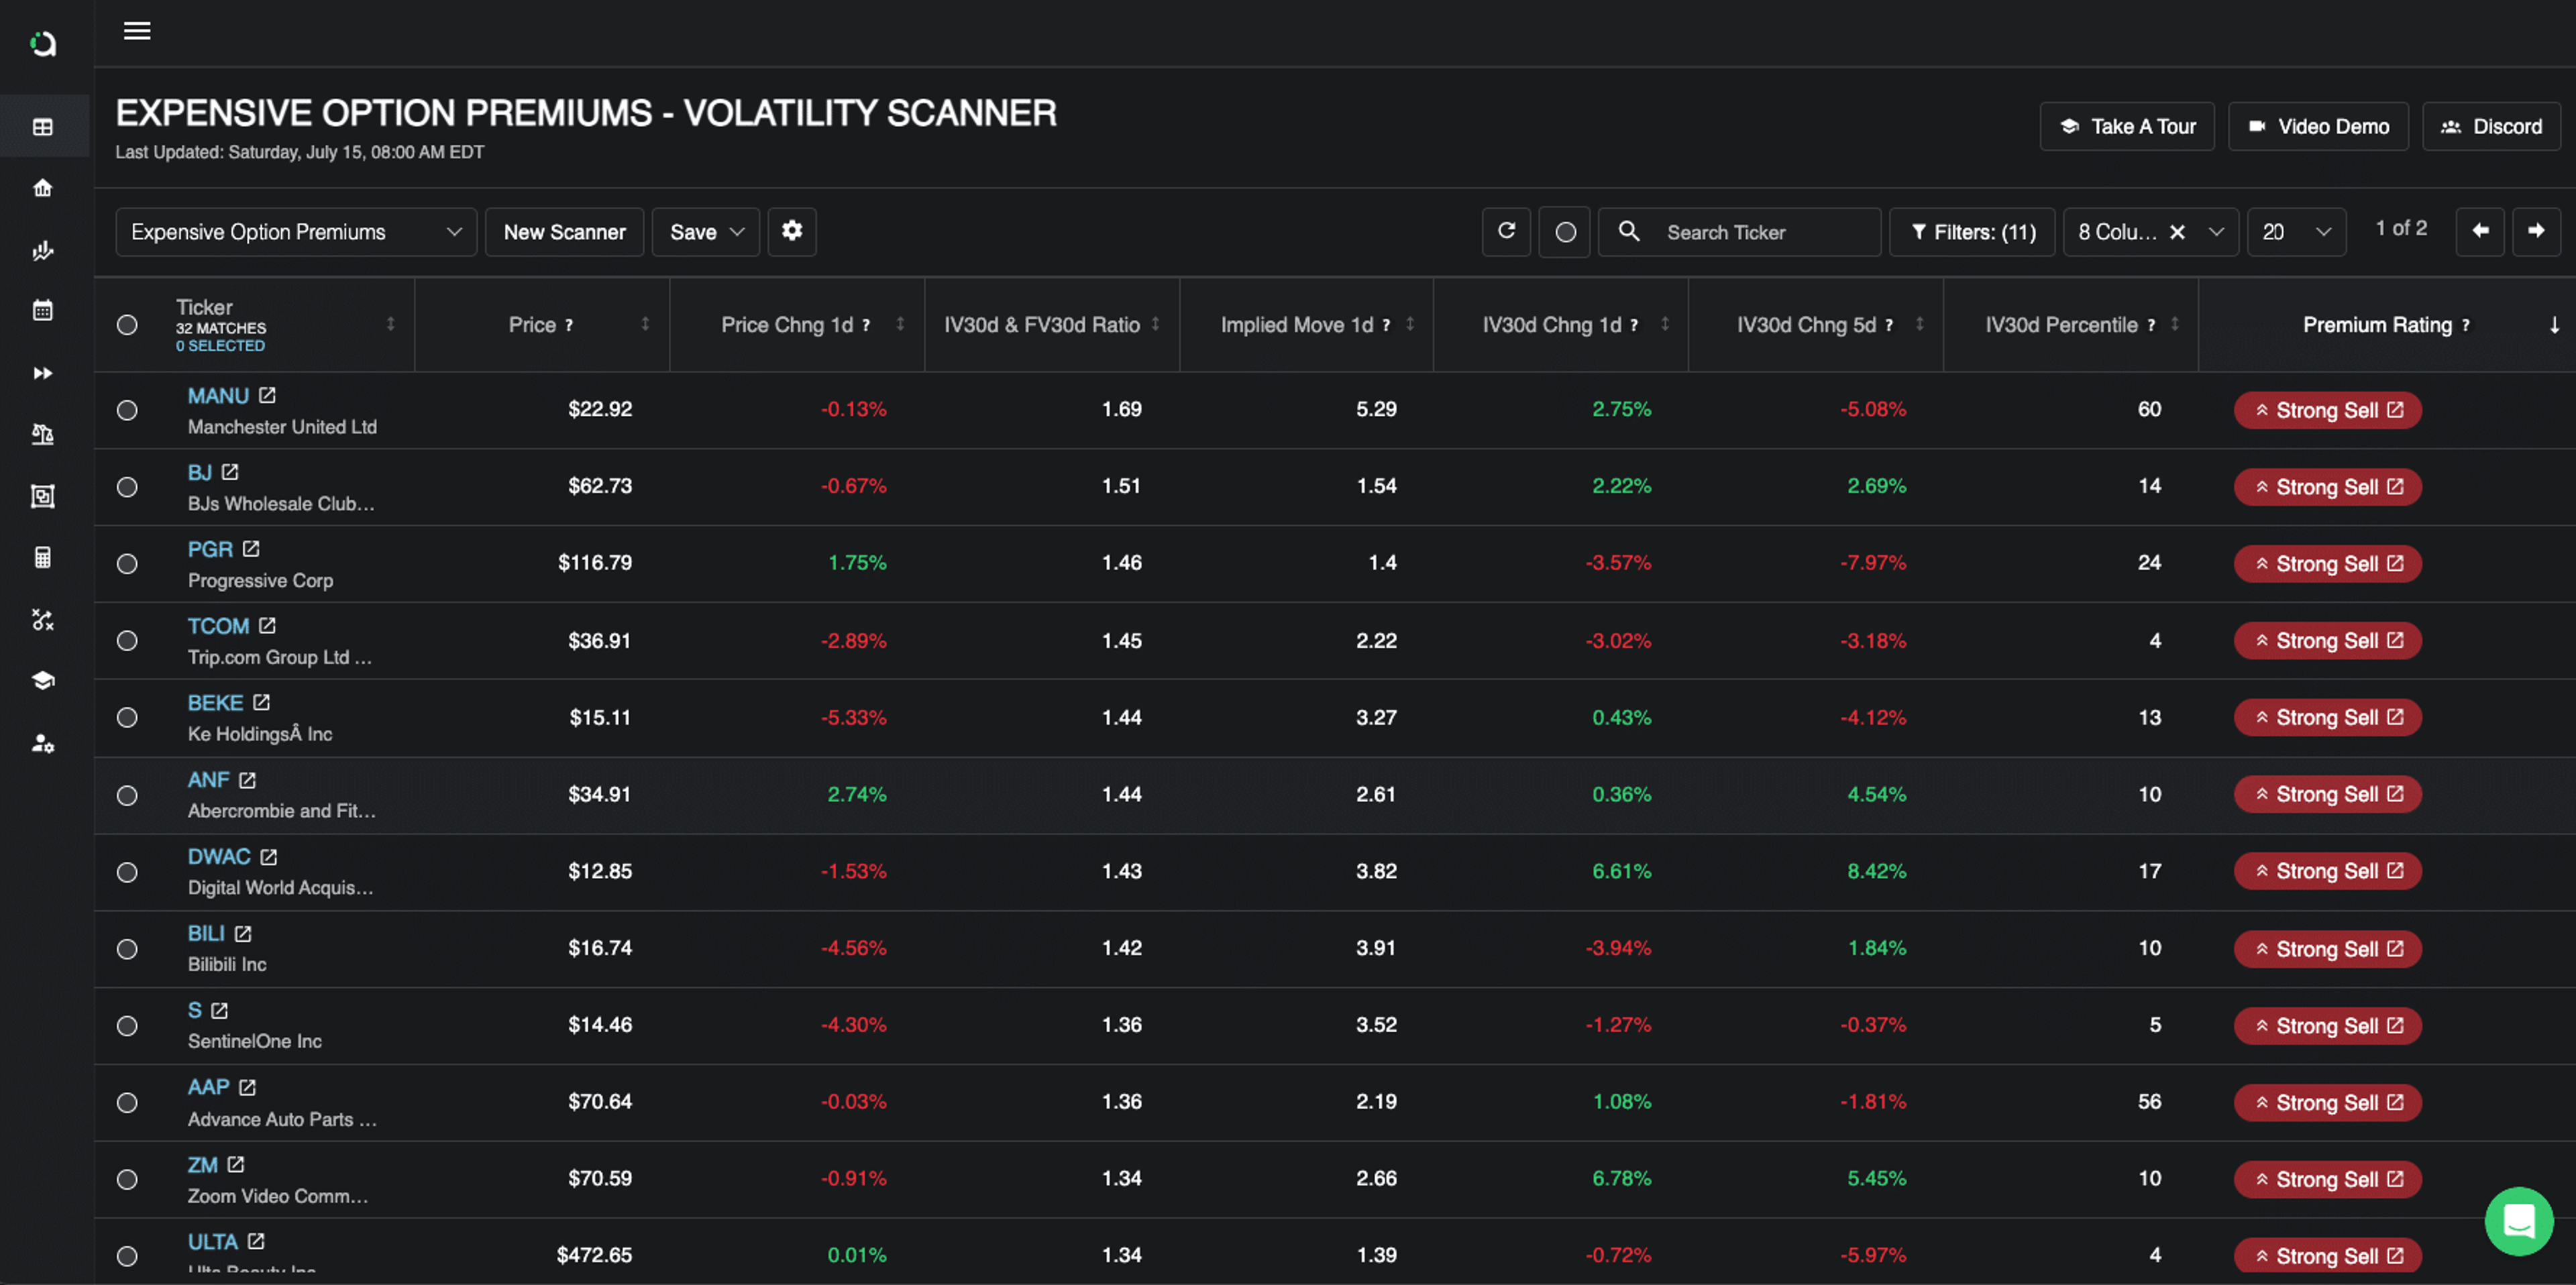Go to the previous page arrow
The height and width of the screenshot is (1285, 2576).
click(2480, 231)
